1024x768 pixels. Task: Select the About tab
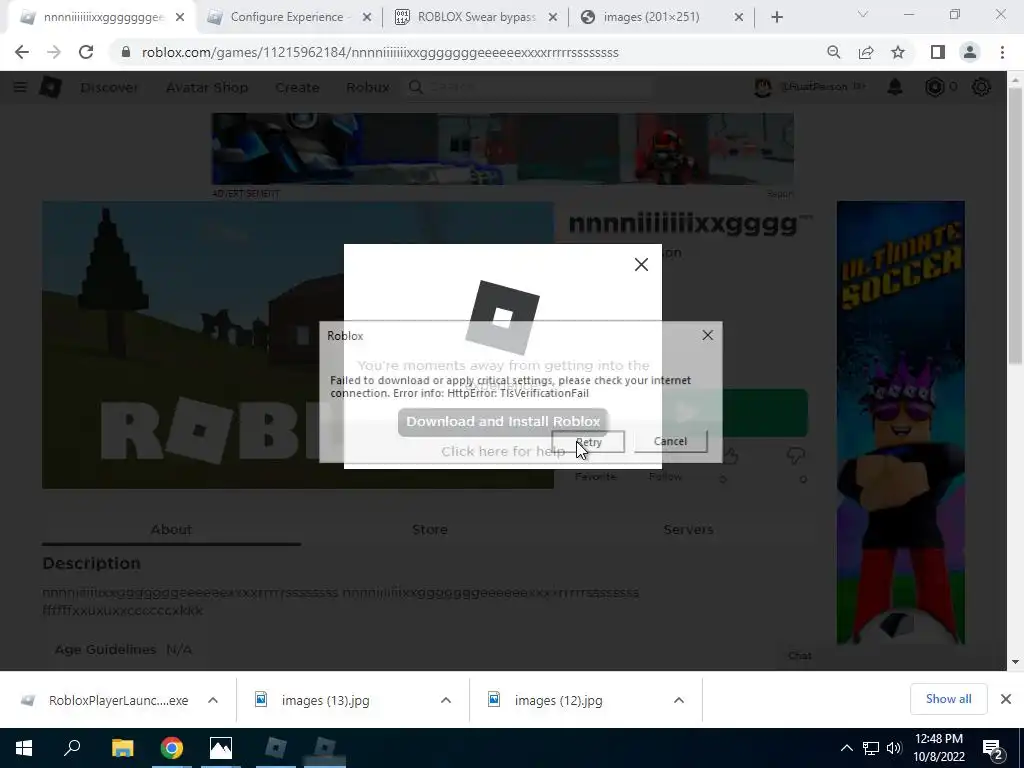171,530
